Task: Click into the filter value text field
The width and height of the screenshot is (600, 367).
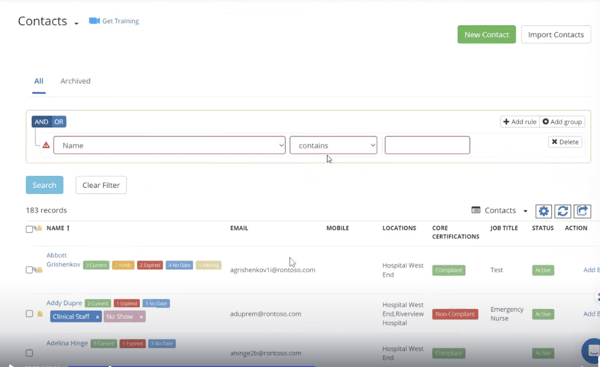Action: pyautogui.click(x=427, y=145)
